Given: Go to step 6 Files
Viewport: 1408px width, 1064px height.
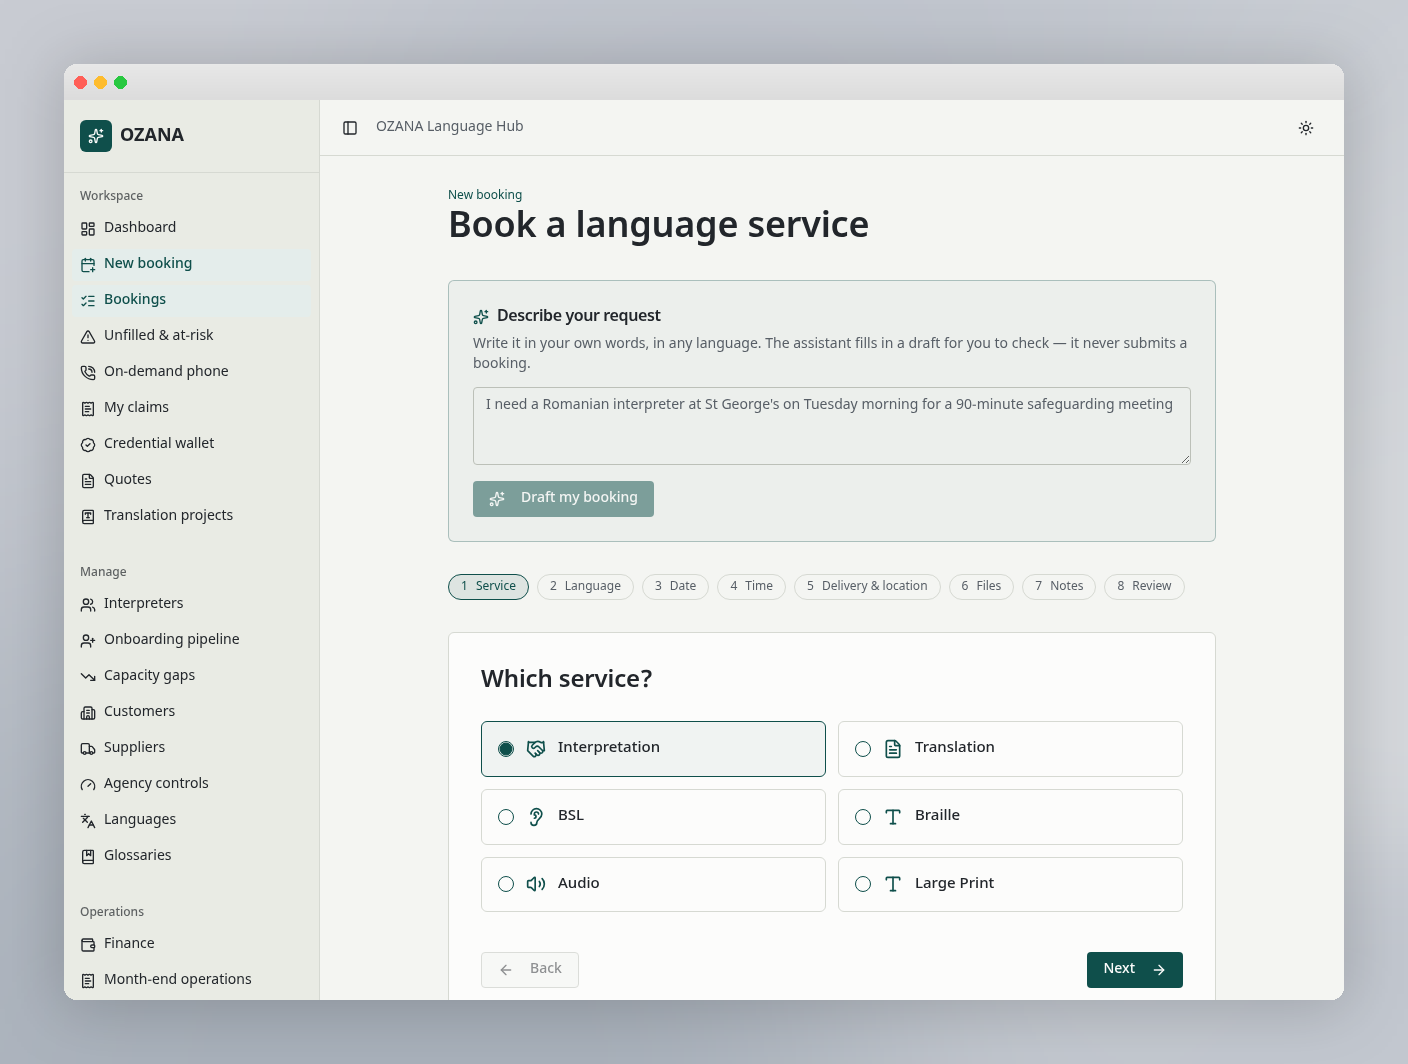Looking at the screenshot, I should coord(981,587).
